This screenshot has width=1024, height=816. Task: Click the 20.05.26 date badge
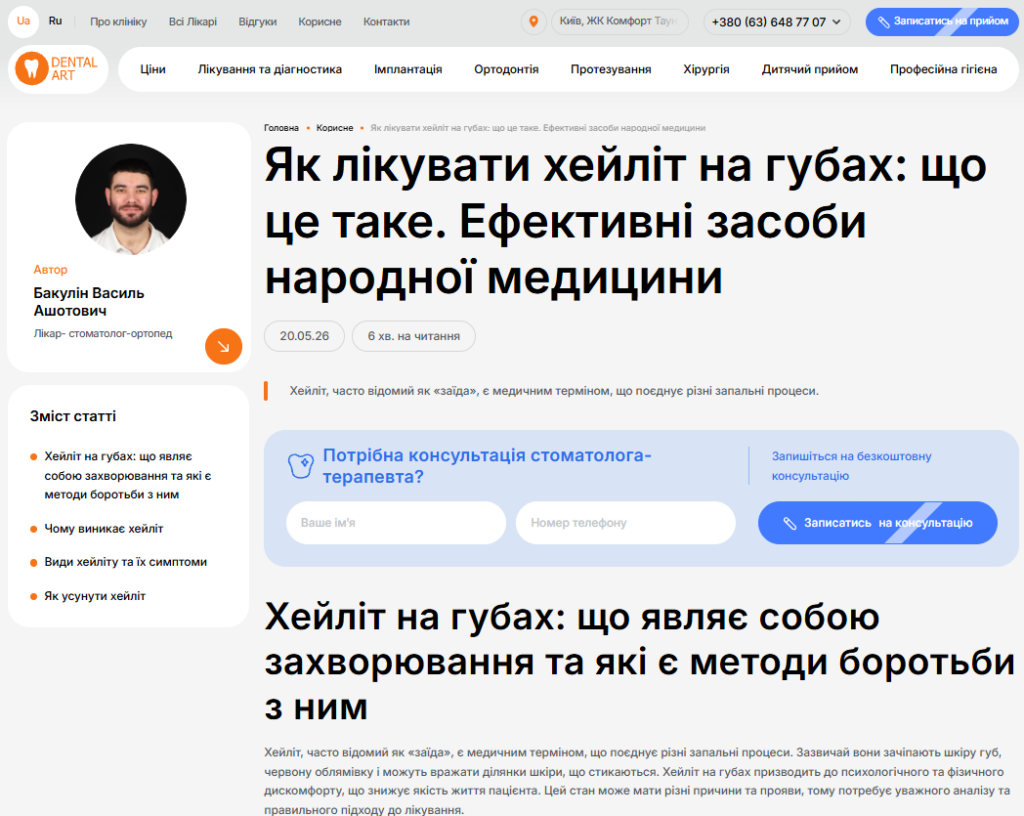[x=304, y=336]
